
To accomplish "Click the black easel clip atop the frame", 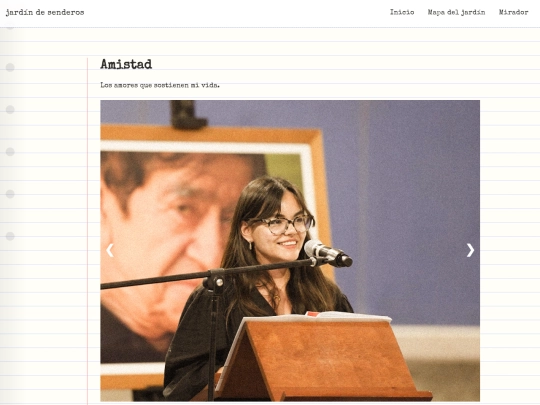I will coord(188,115).
